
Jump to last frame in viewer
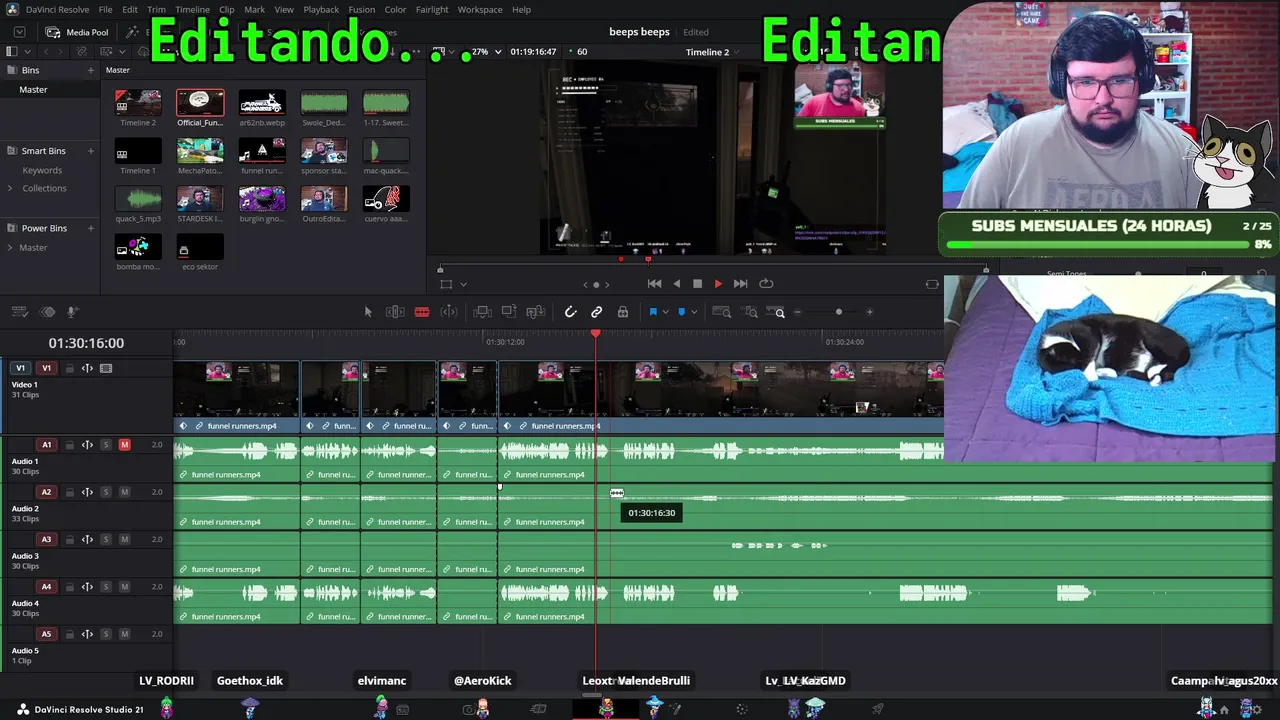coord(741,284)
